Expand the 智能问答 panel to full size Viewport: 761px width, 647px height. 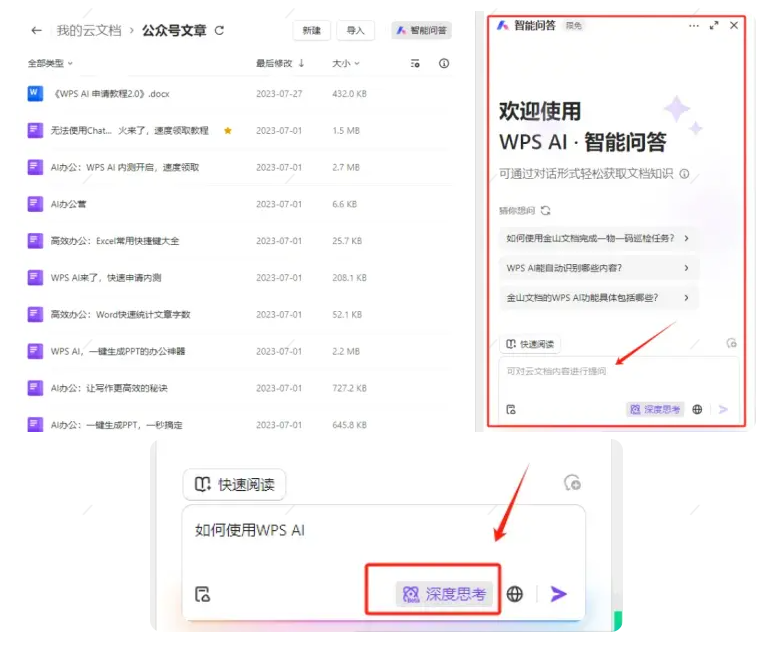pyautogui.click(x=714, y=25)
